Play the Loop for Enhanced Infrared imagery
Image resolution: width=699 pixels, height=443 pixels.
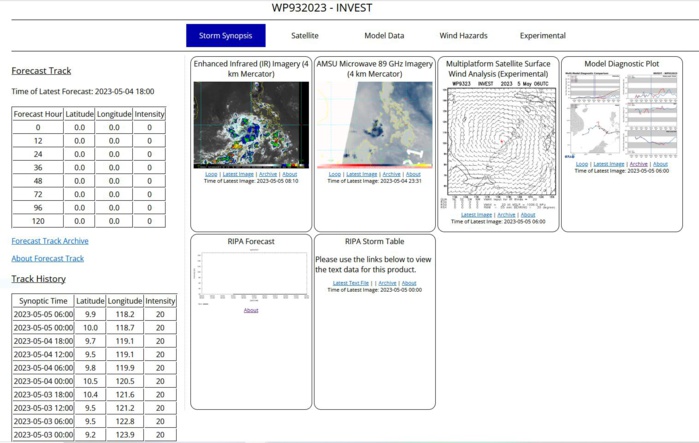211,174
